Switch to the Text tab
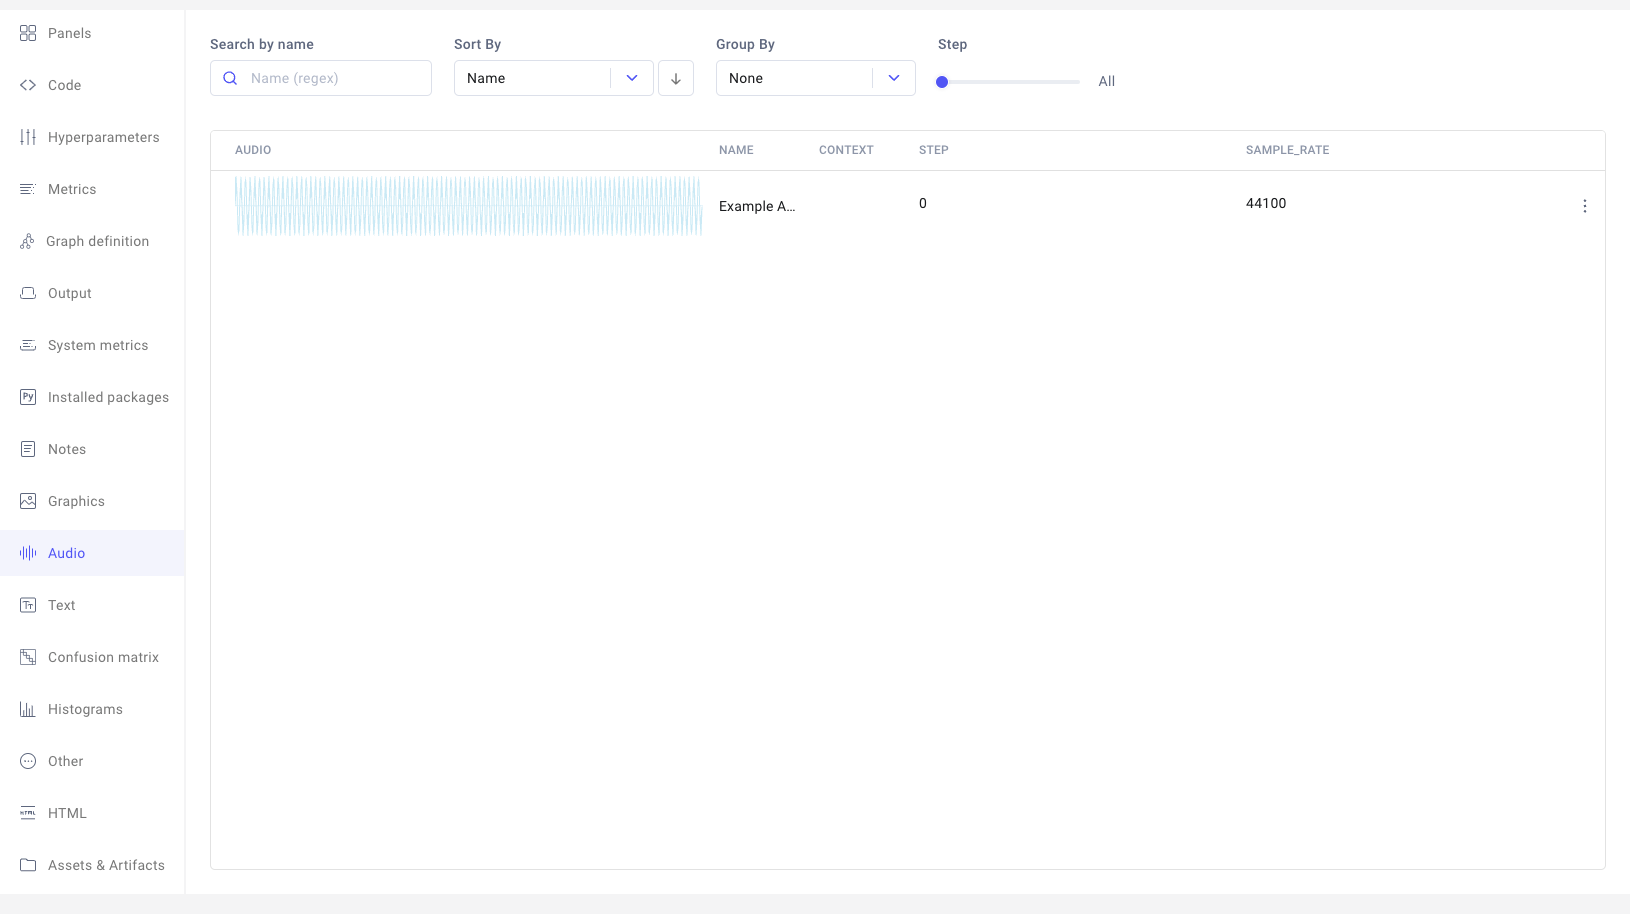Image resolution: width=1630 pixels, height=914 pixels. [x=61, y=605]
